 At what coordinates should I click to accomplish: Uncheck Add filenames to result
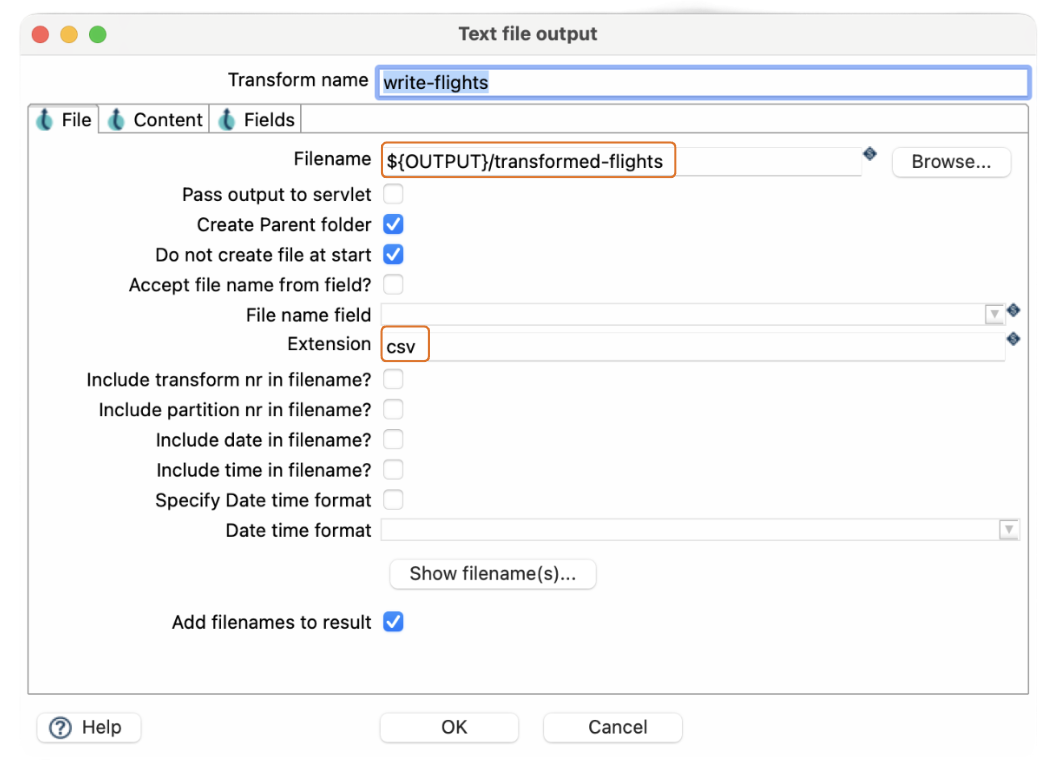tap(394, 621)
